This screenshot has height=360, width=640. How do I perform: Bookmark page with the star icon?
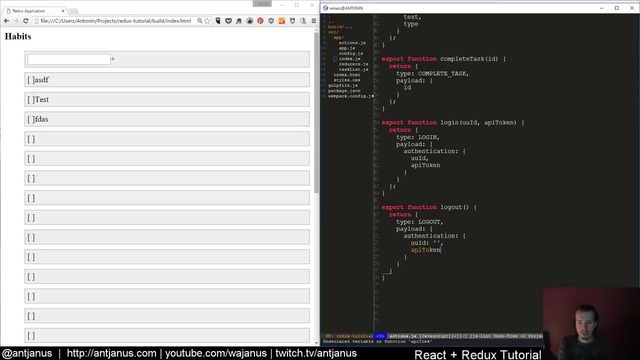pos(207,21)
